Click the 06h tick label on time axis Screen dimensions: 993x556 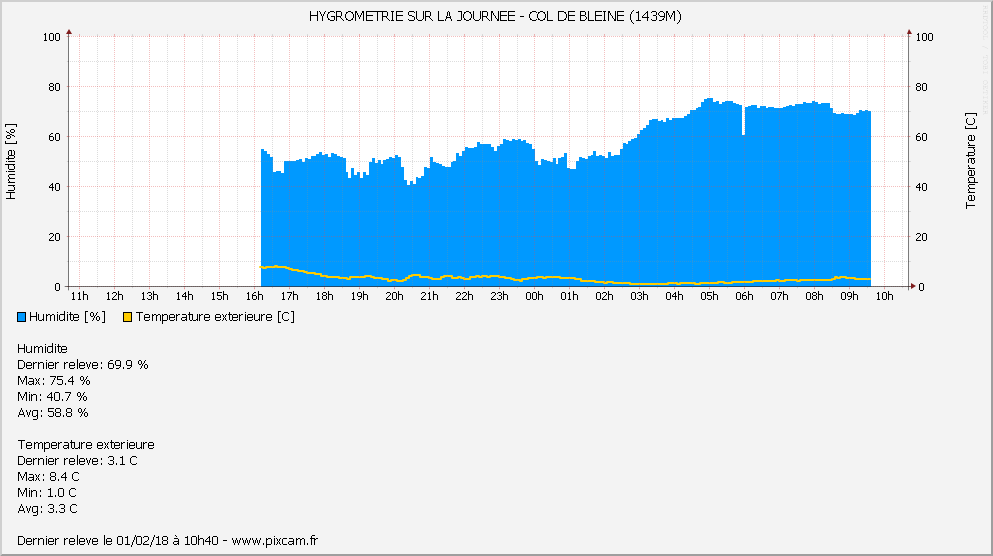point(744,296)
